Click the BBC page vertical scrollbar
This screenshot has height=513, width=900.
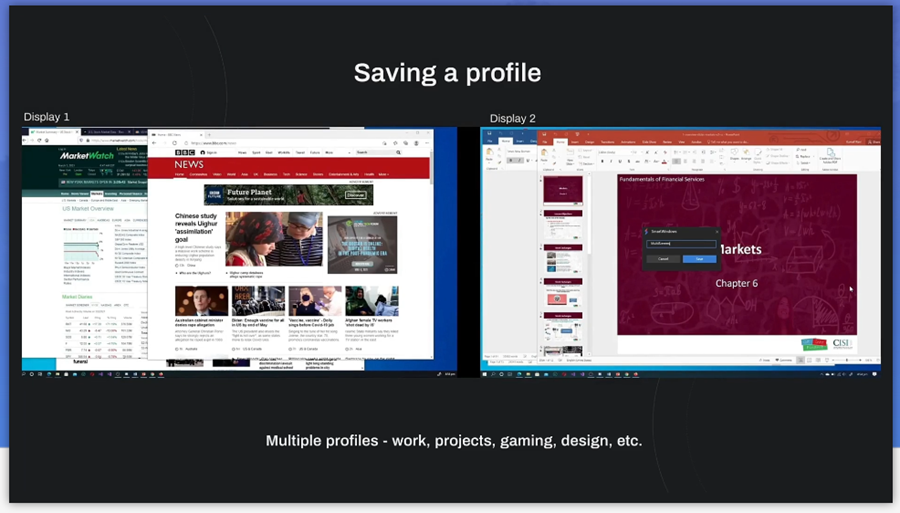tap(430, 169)
